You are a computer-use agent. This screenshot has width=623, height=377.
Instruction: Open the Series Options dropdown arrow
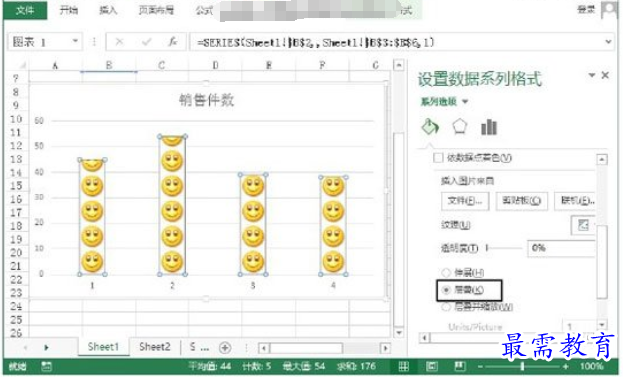(465, 102)
